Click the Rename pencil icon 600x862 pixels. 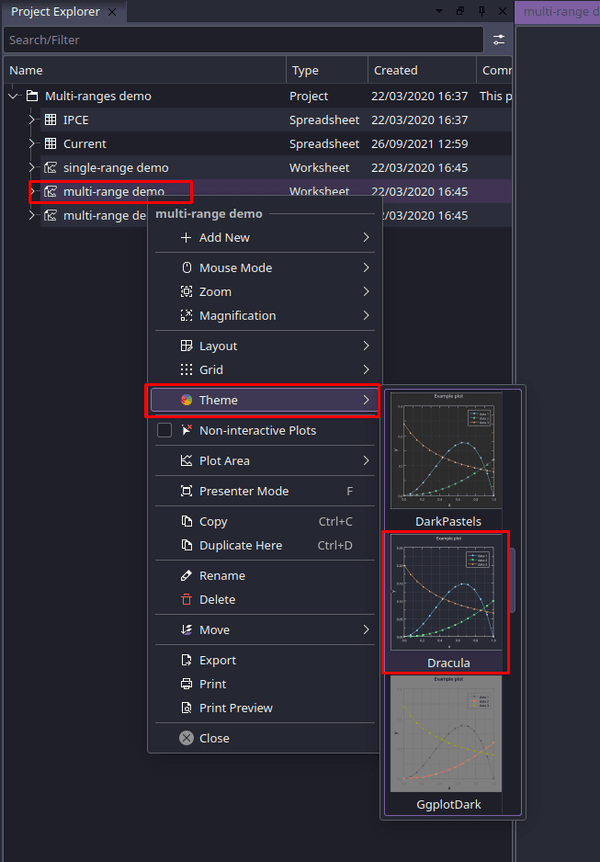coord(186,576)
